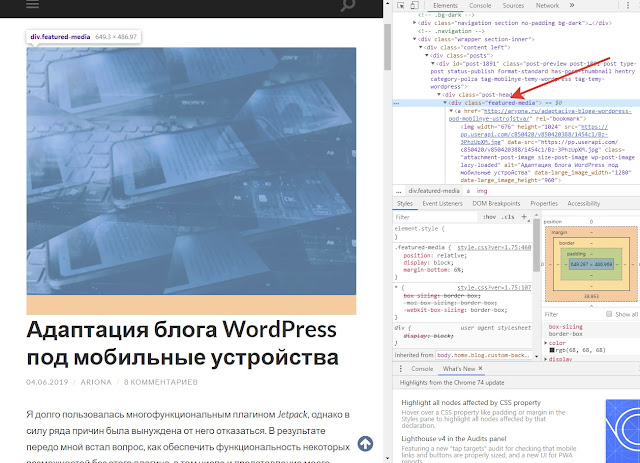Select the Accessibility tab
Image resolution: width=640 pixels, height=463 pixels.
(584, 203)
